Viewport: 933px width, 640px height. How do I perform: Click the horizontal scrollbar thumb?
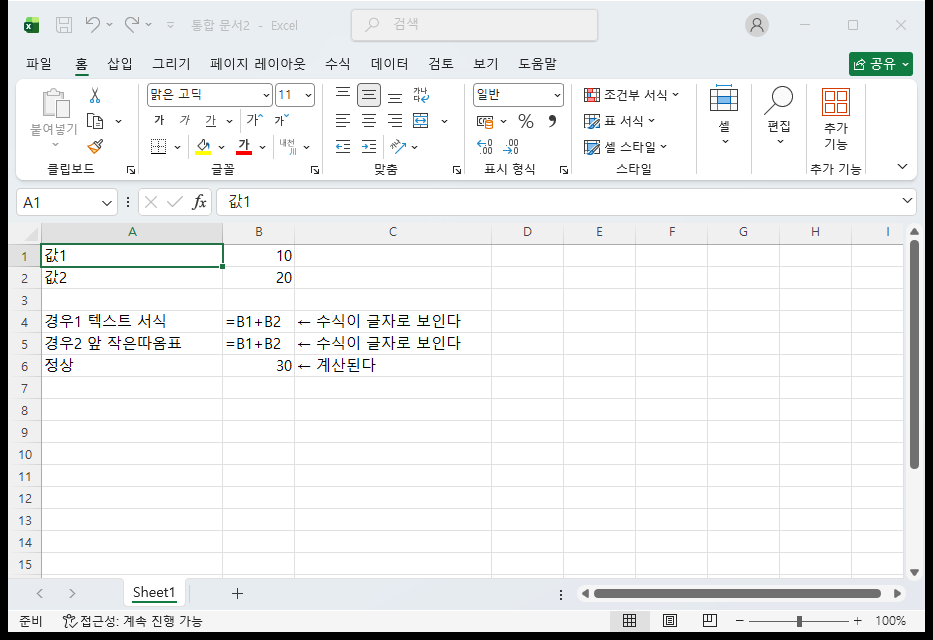(737, 594)
